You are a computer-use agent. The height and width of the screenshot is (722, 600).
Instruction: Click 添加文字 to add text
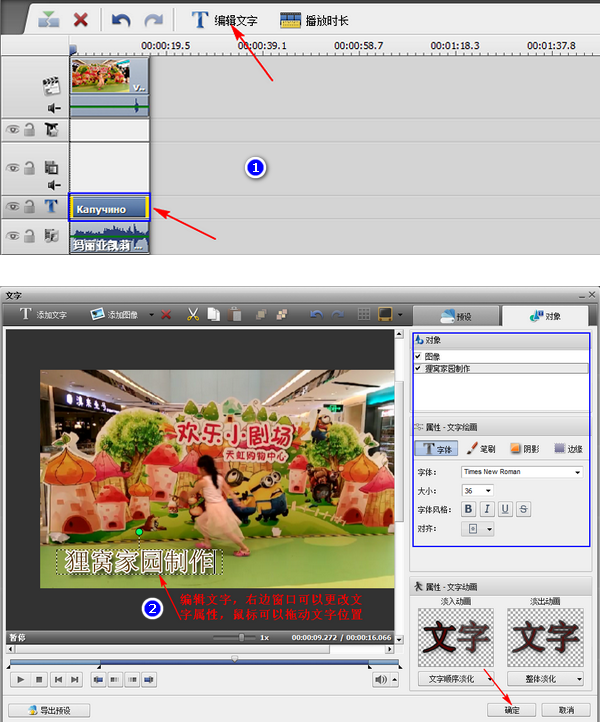[43, 314]
